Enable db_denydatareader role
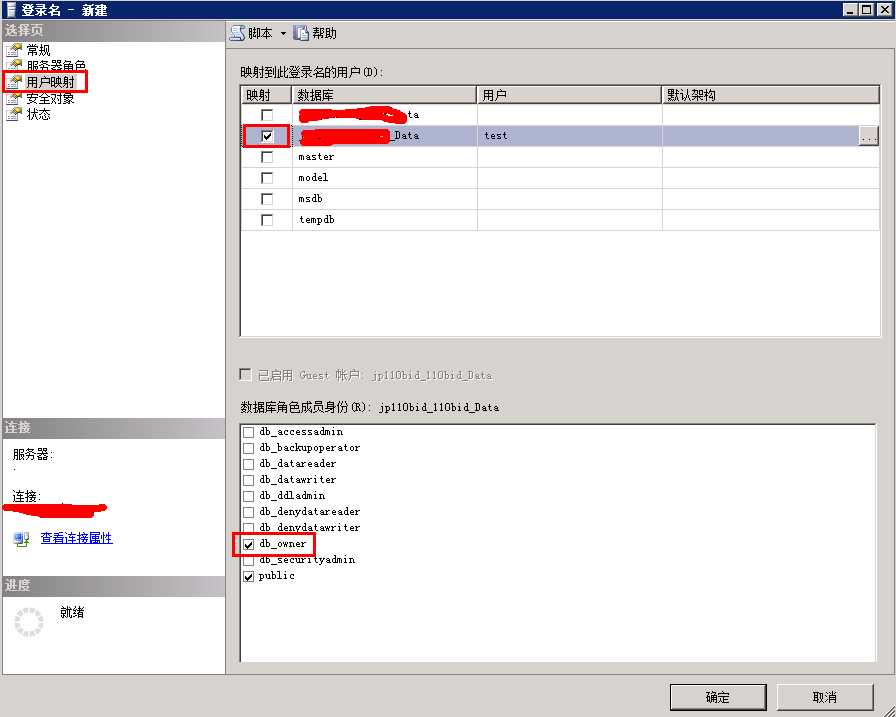896x717 pixels. pyautogui.click(x=249, y=512)
